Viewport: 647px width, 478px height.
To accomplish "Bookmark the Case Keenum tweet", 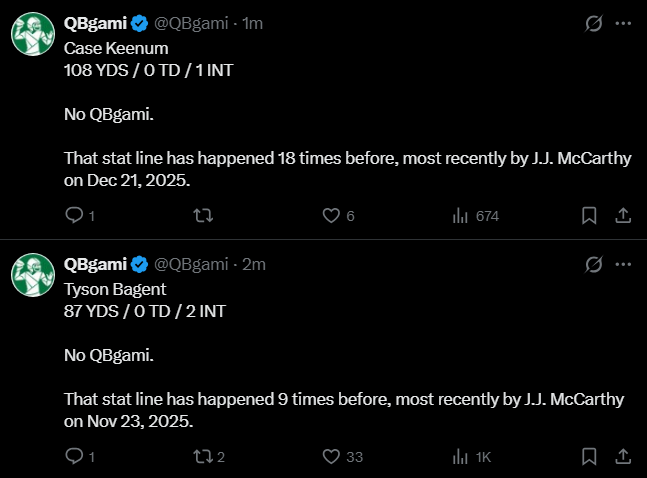I will click(x=589, y=215).
